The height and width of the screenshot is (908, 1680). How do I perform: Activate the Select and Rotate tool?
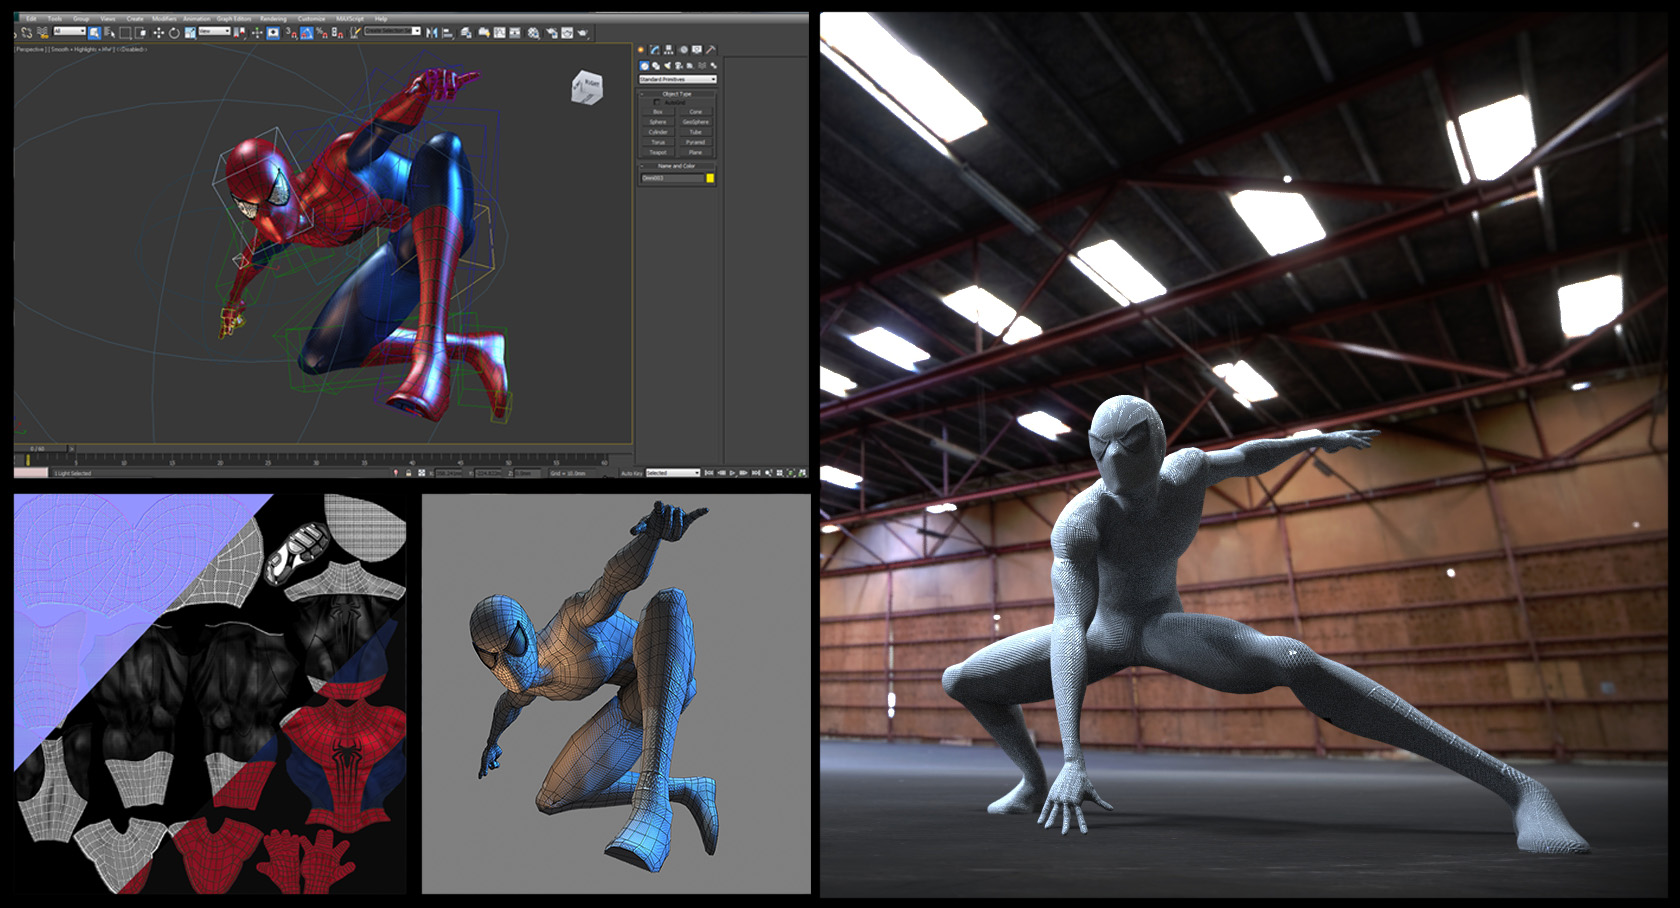coord(174,33)
